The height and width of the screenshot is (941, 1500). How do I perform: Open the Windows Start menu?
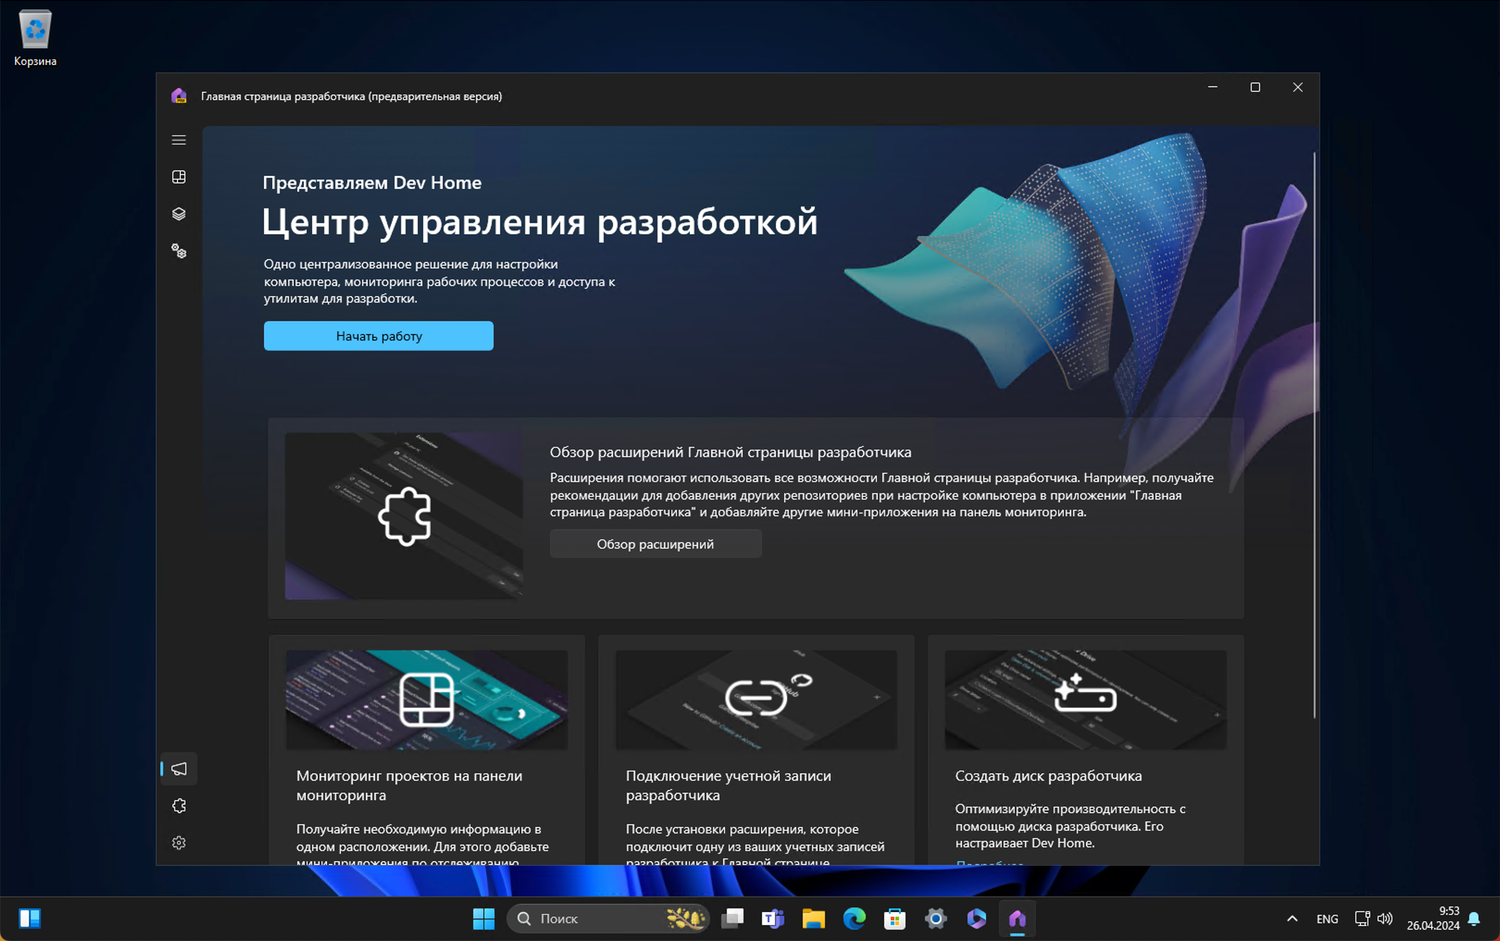point(484,918)
